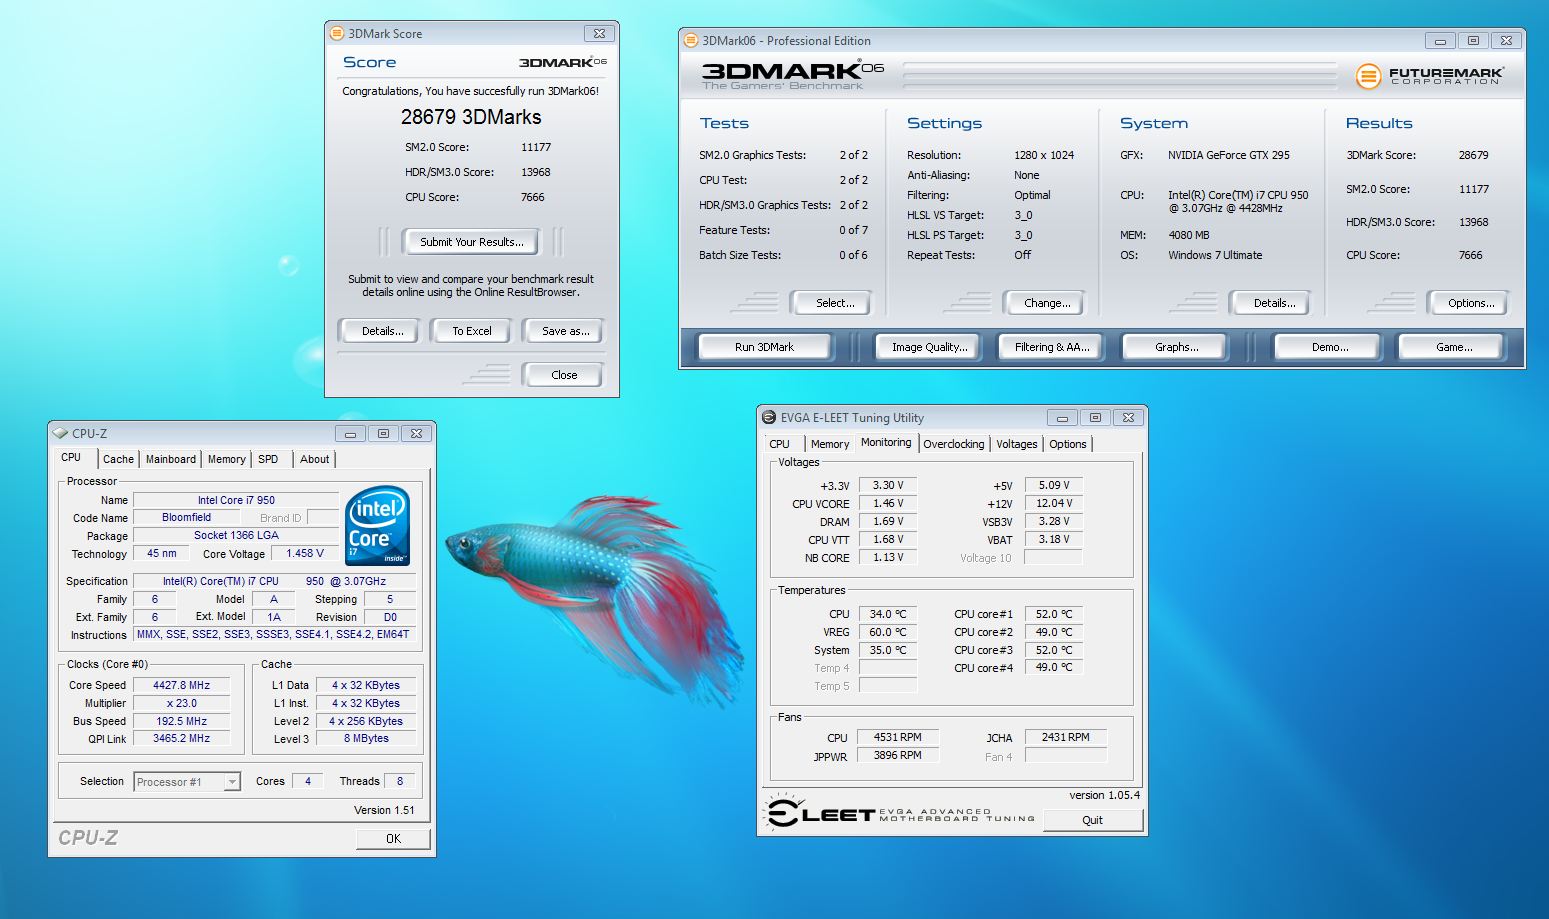This screenshot has height=919, width=1549.
Task: Click the Core Speed value 4427.8 MHz
Action: (182, 685)
